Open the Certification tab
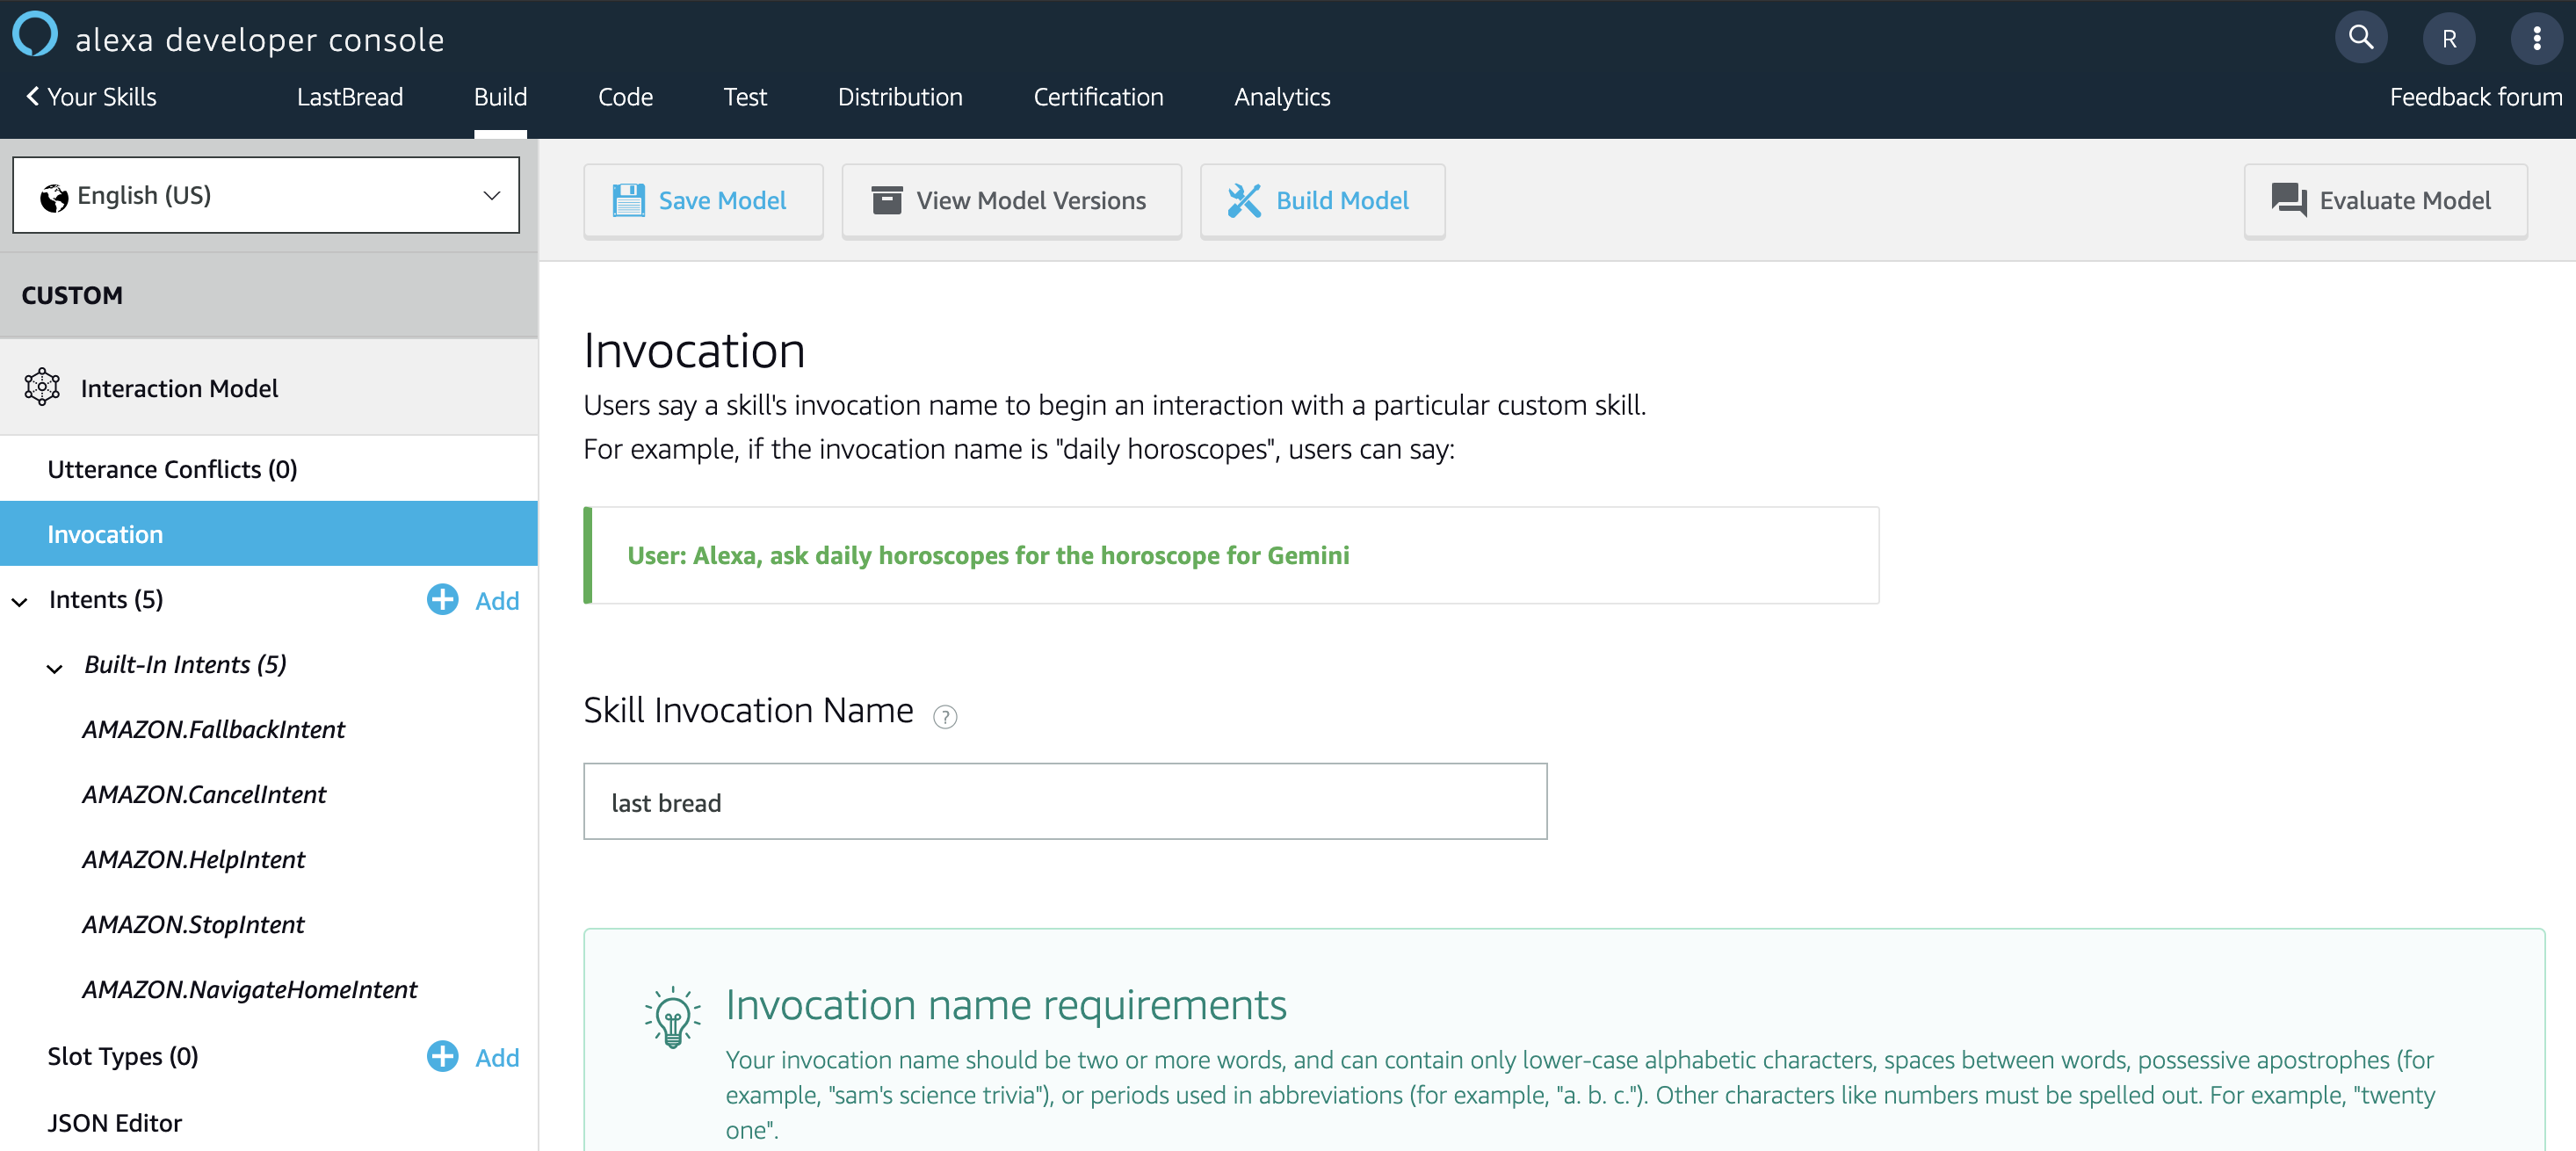This screenshot has height=1151, width=2576. pyautogui.click(x=1098, y=97)
